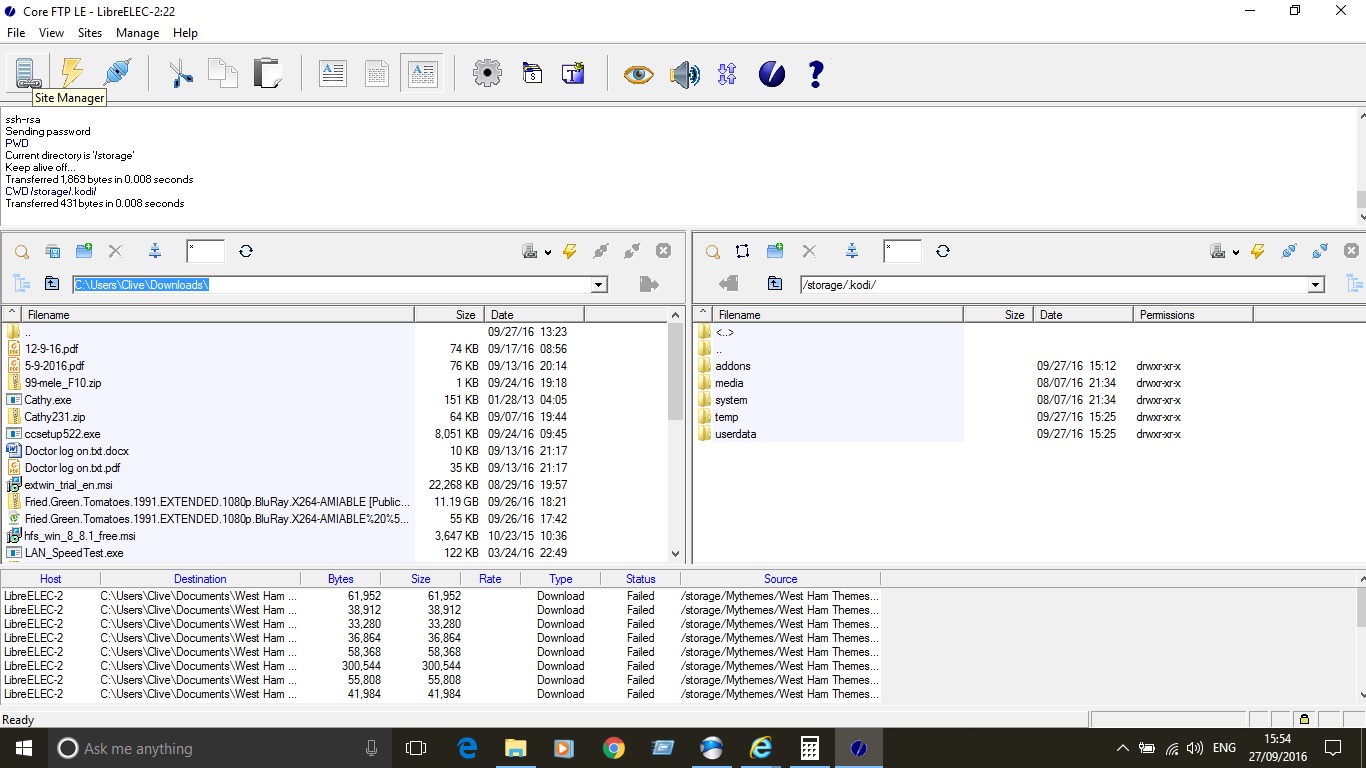Open the Windows Start menu
The width and height of the screenshot is (1366, 768).
pyautogui.click(x=24, y=748)
